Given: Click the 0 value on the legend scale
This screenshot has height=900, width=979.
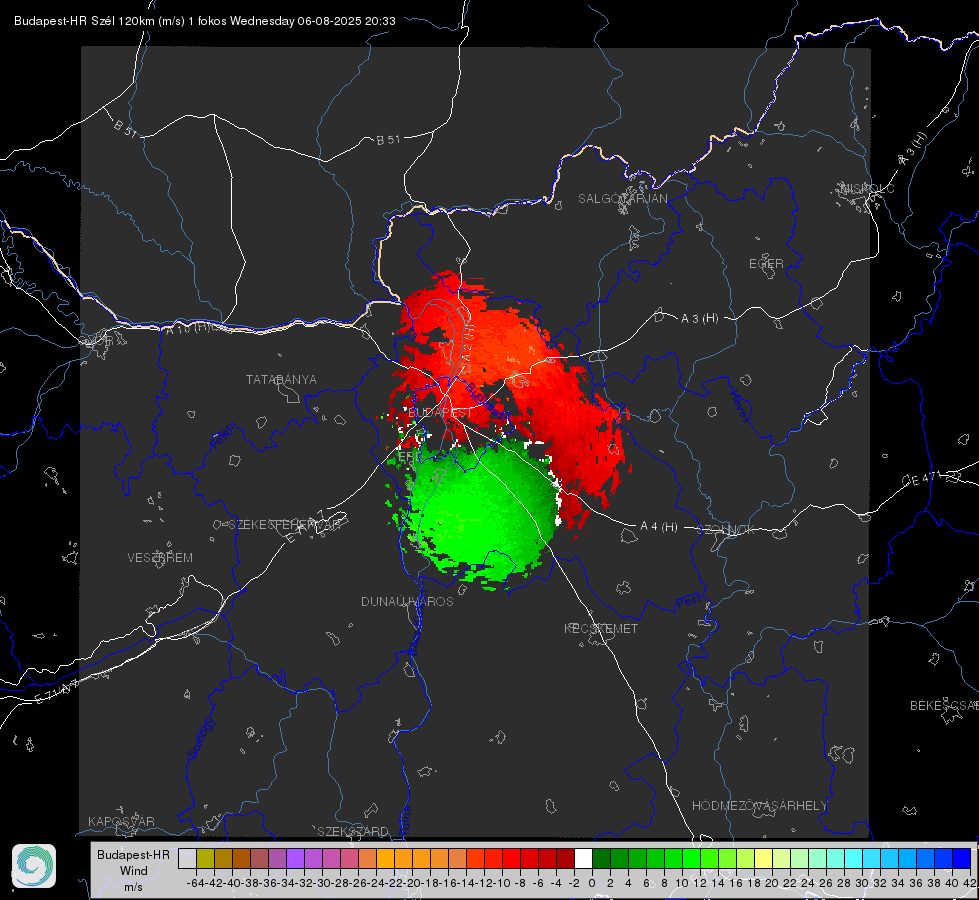Looking at the screenshot, I should pos(592,883).
